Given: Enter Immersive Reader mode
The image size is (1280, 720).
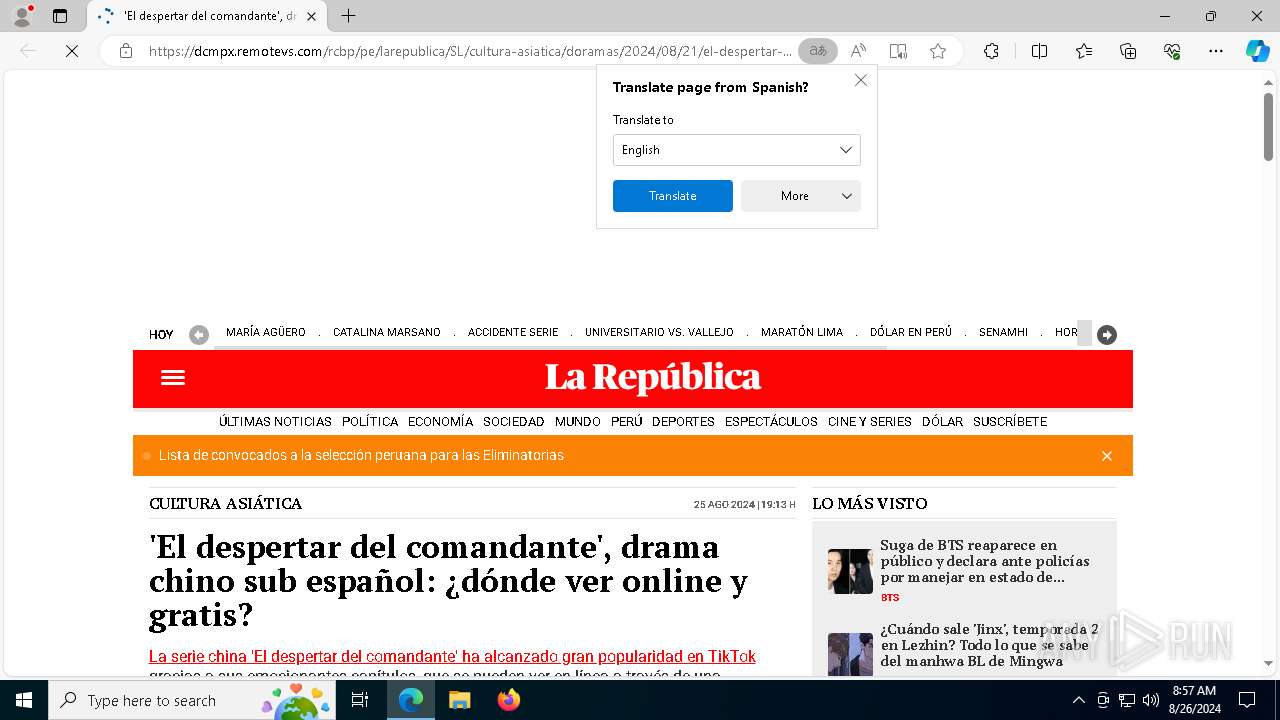Looking at the screenshot, I should pyautogui.click(x=898, y=51).
